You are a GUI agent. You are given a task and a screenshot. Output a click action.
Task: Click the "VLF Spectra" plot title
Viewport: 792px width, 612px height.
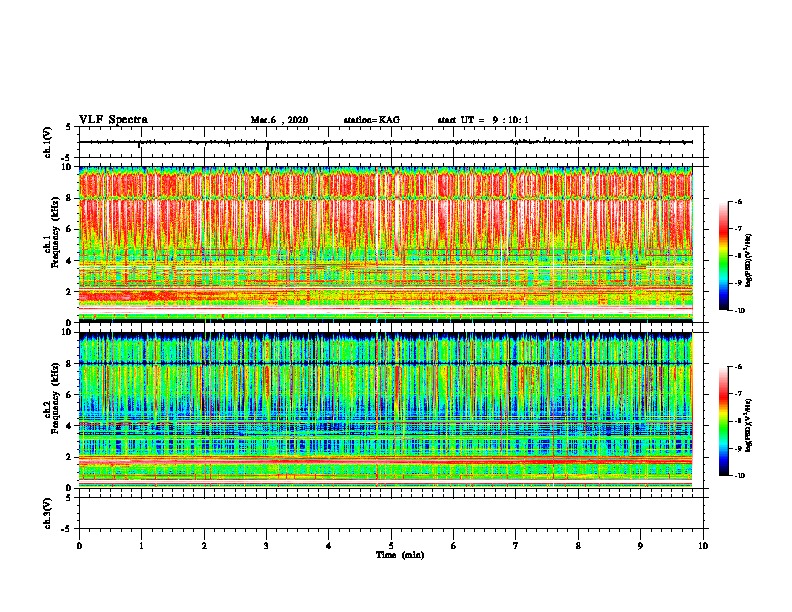click(x=113, y=120)
